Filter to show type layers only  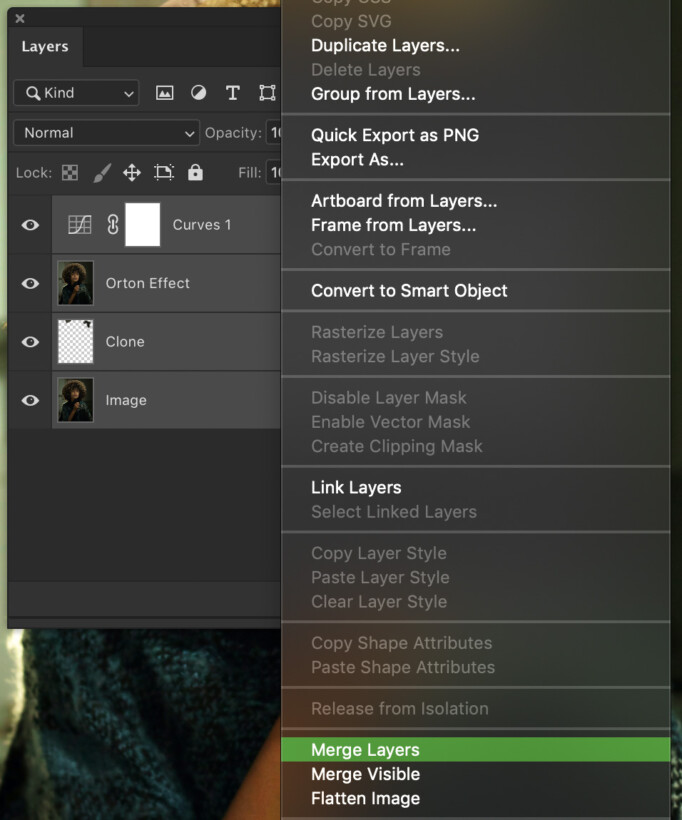click(233, 92)
